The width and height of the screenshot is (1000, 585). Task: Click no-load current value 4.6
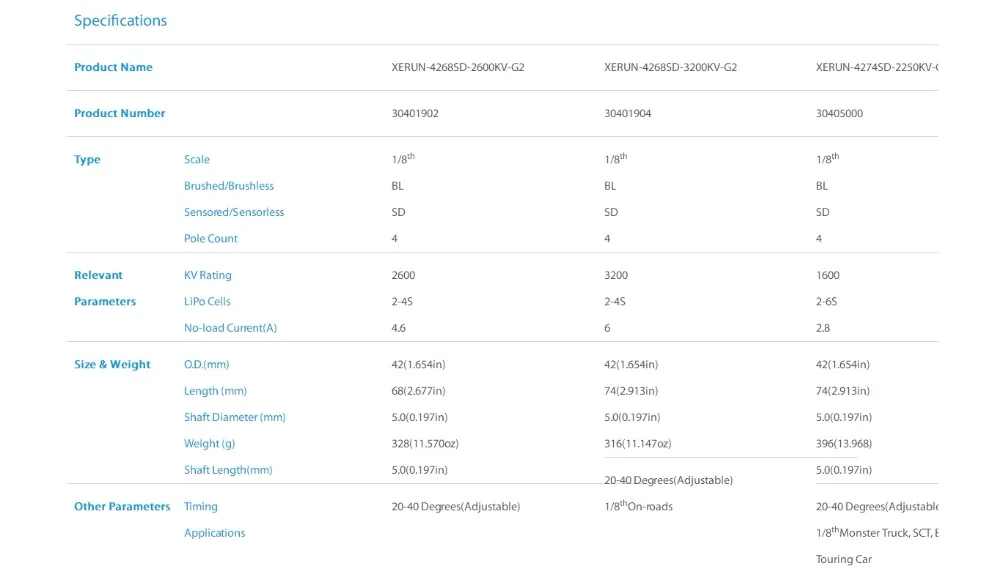[x=399, y=328]
